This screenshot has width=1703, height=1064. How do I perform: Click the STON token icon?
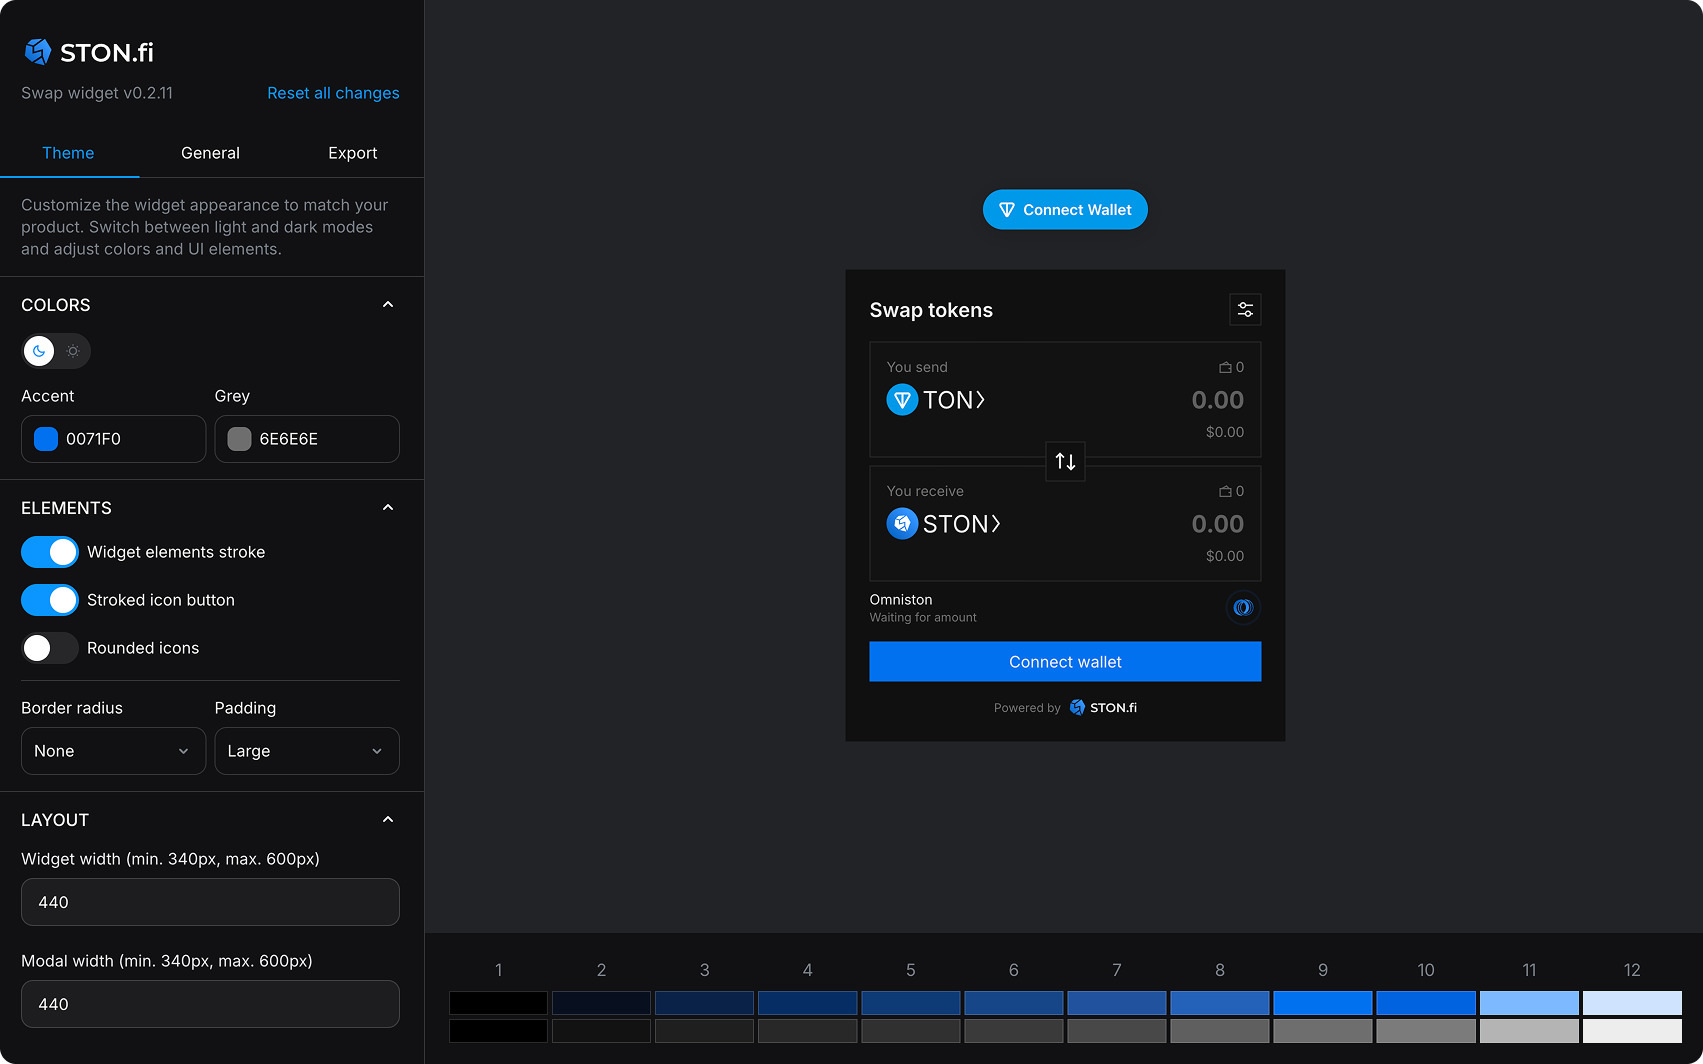tap(902, 524)
